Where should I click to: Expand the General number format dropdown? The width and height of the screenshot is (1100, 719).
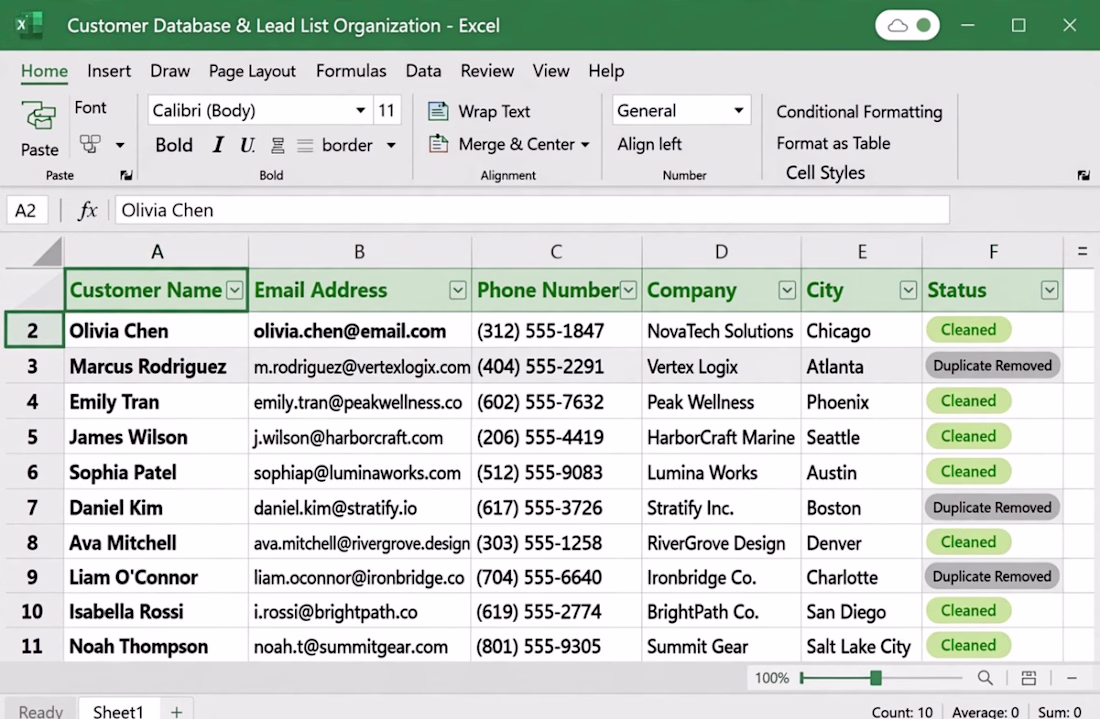coord(739,110)
